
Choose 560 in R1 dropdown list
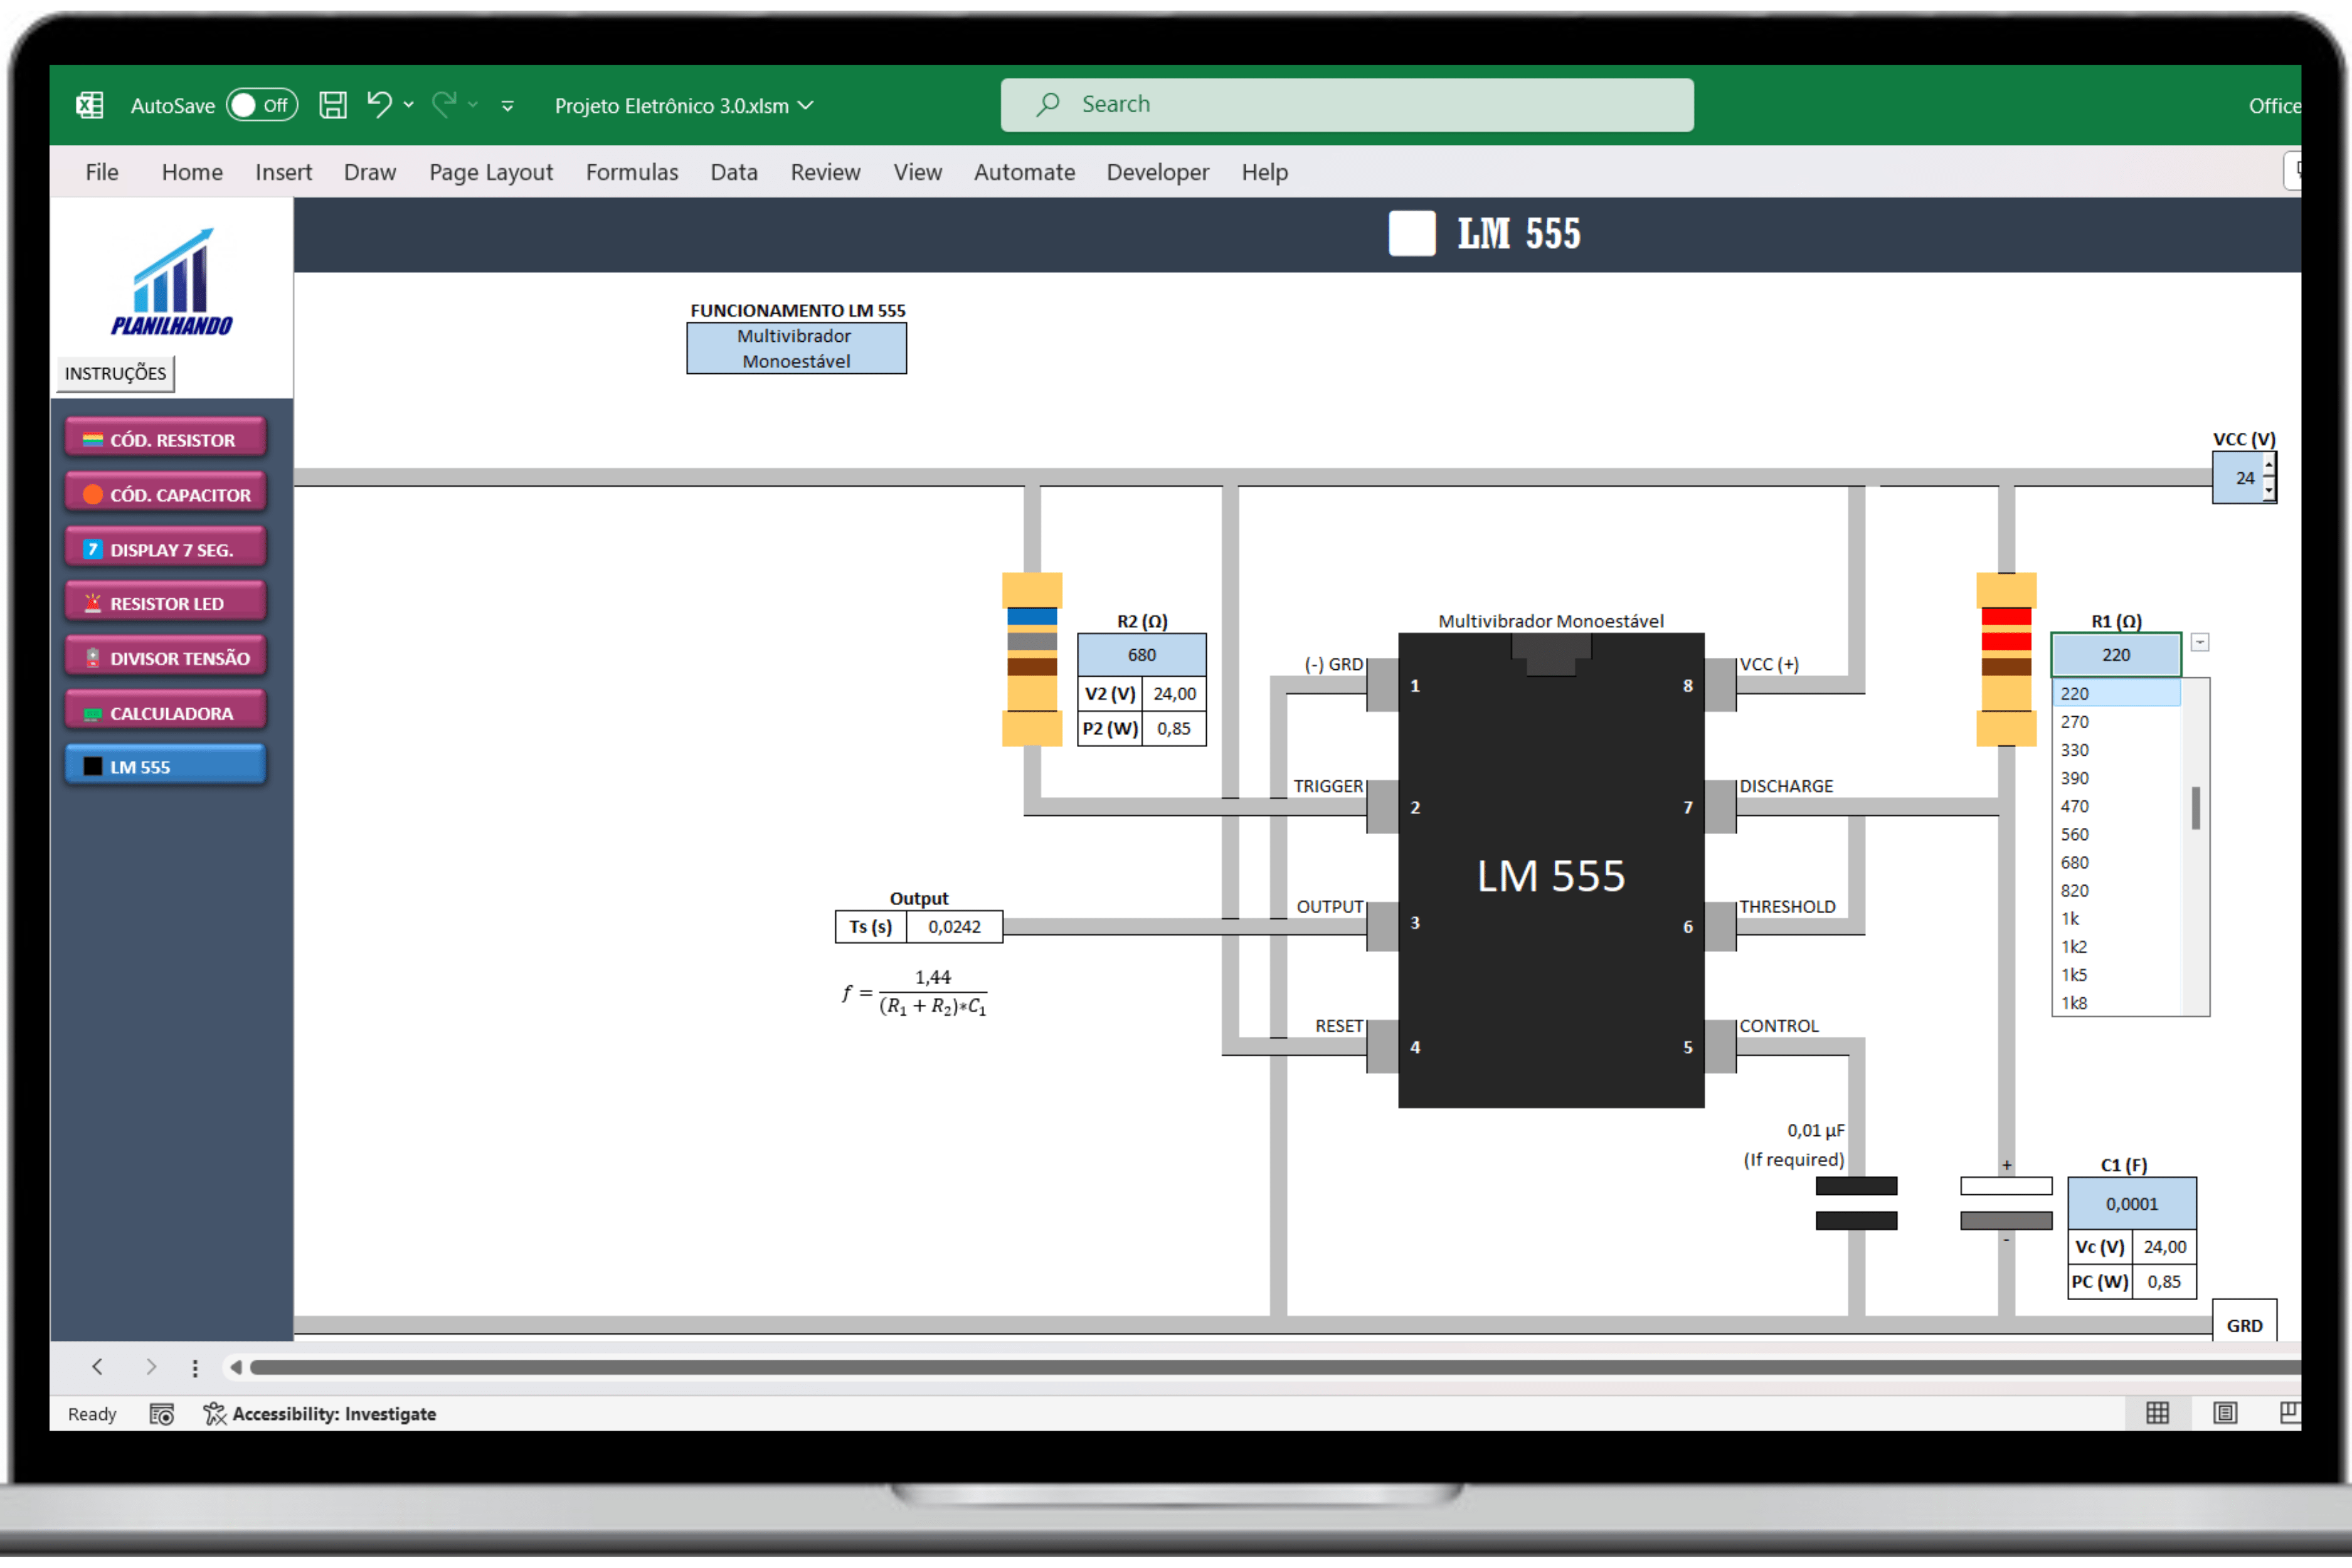tap(2116, 834)
